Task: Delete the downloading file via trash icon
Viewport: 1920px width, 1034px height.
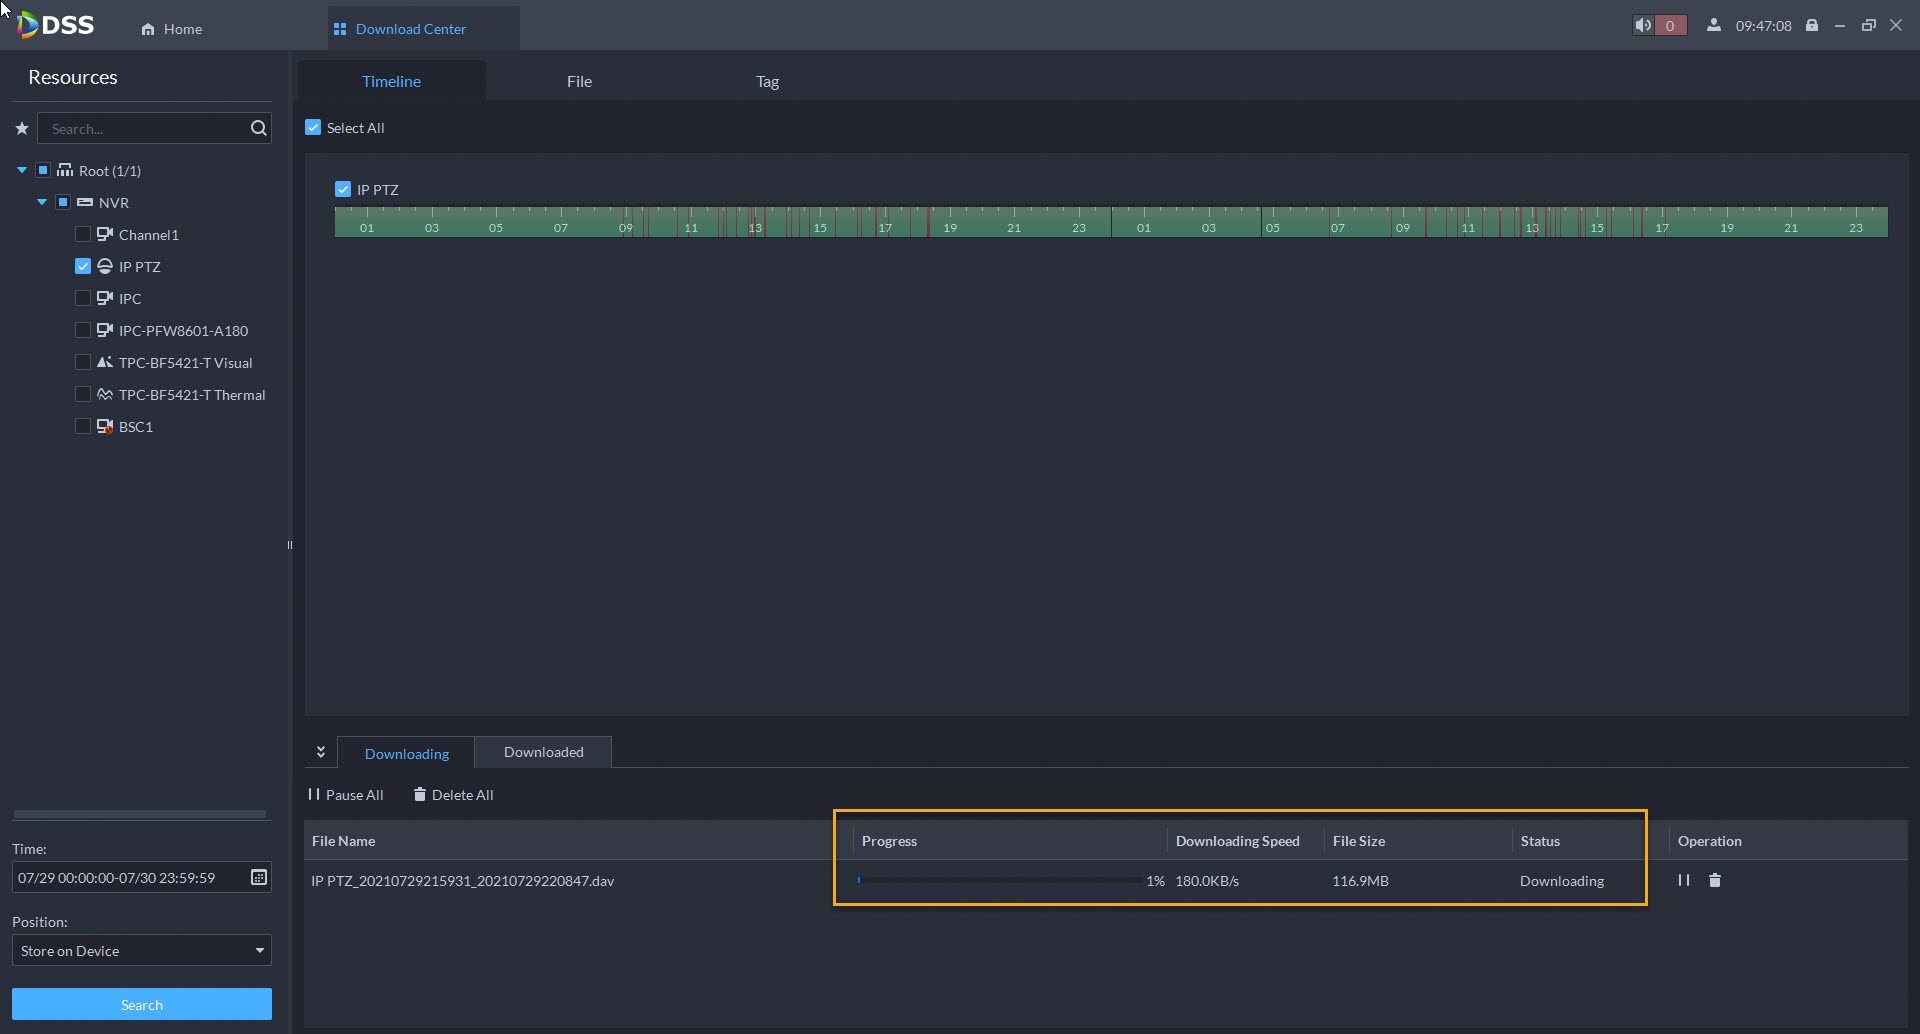Action: point(1715,881)
